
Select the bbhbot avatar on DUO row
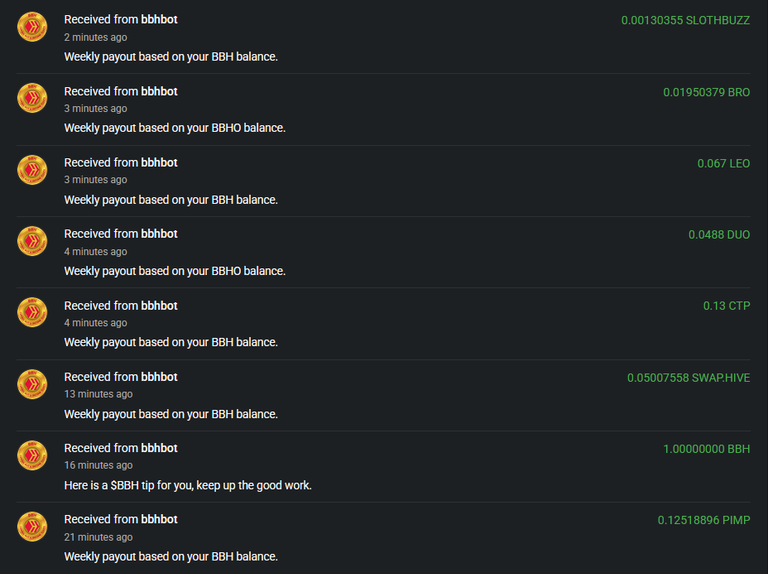click(32, 241)
